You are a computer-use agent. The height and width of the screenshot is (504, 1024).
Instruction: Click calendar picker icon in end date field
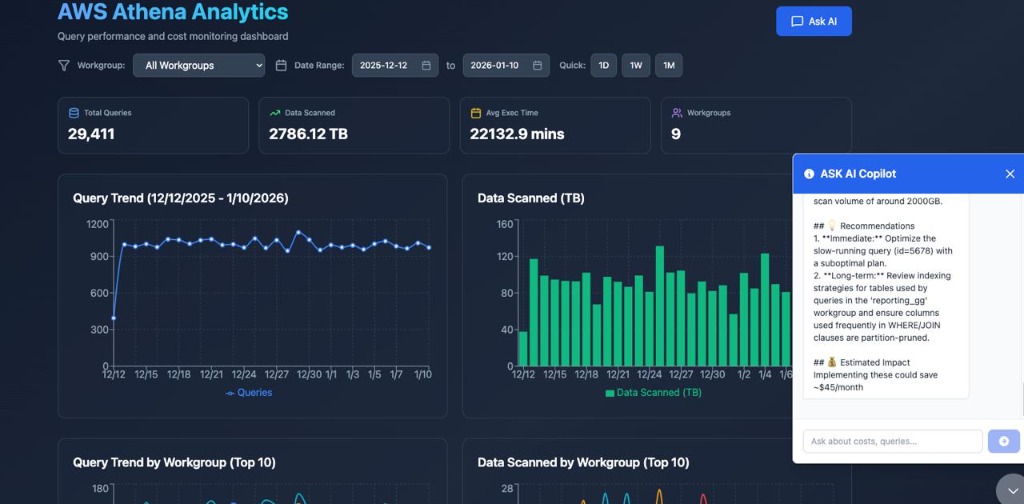pyautogui.click(x=537, y=65)
